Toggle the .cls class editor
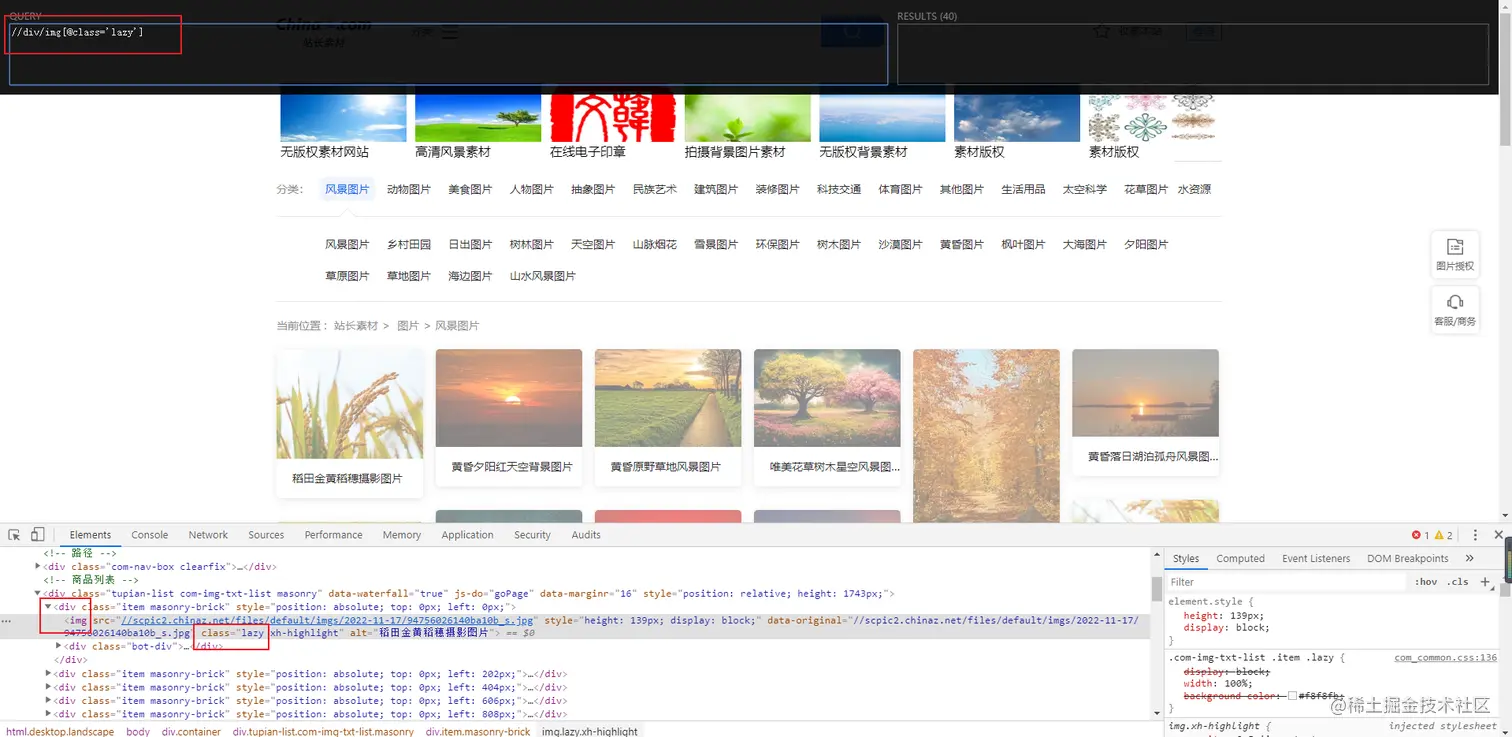Screen dimensions: 1512x737 coord(1459,581)
